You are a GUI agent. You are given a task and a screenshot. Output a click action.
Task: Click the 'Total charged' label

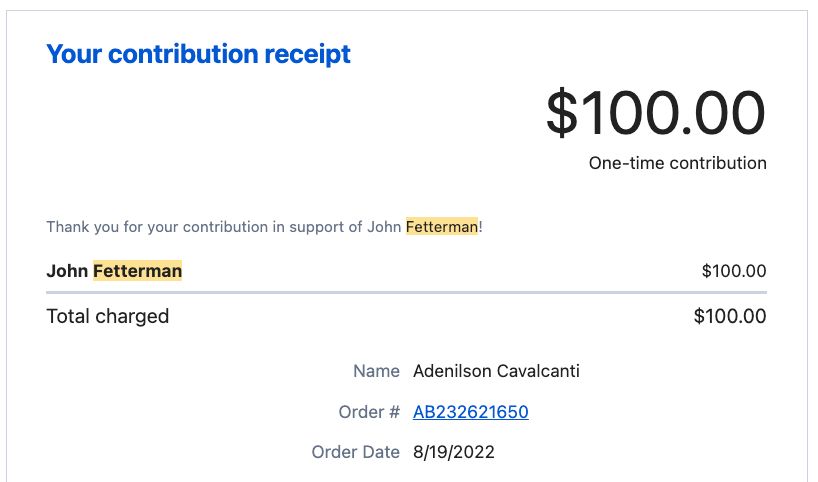pos(107,317)
